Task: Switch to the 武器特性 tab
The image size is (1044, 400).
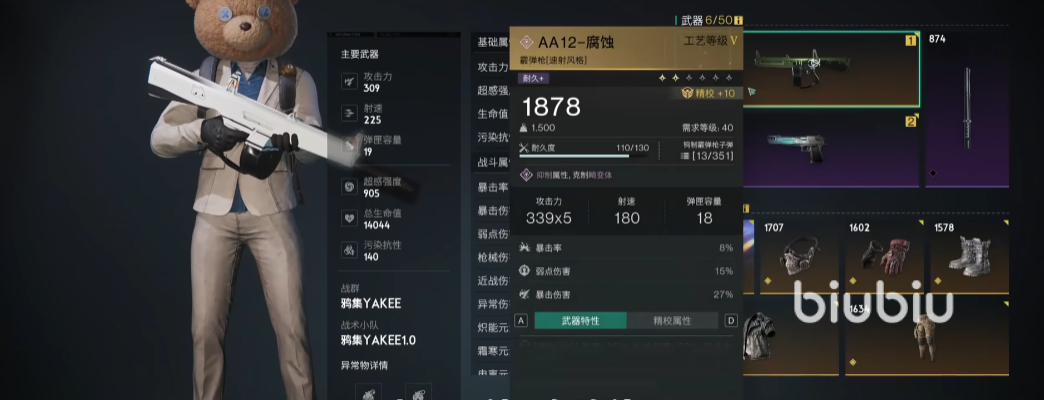Action: [580, 321]
